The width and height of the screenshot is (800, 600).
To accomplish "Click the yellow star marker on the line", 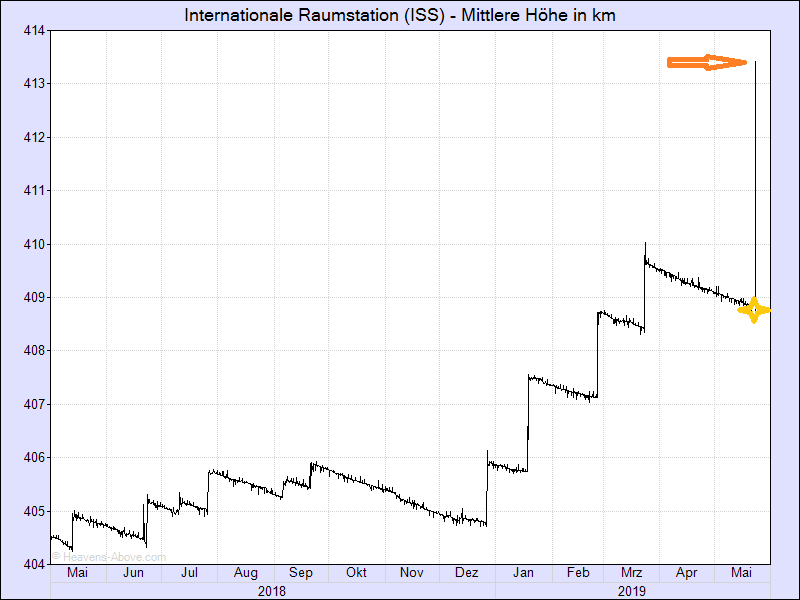I will coord(754,310).
